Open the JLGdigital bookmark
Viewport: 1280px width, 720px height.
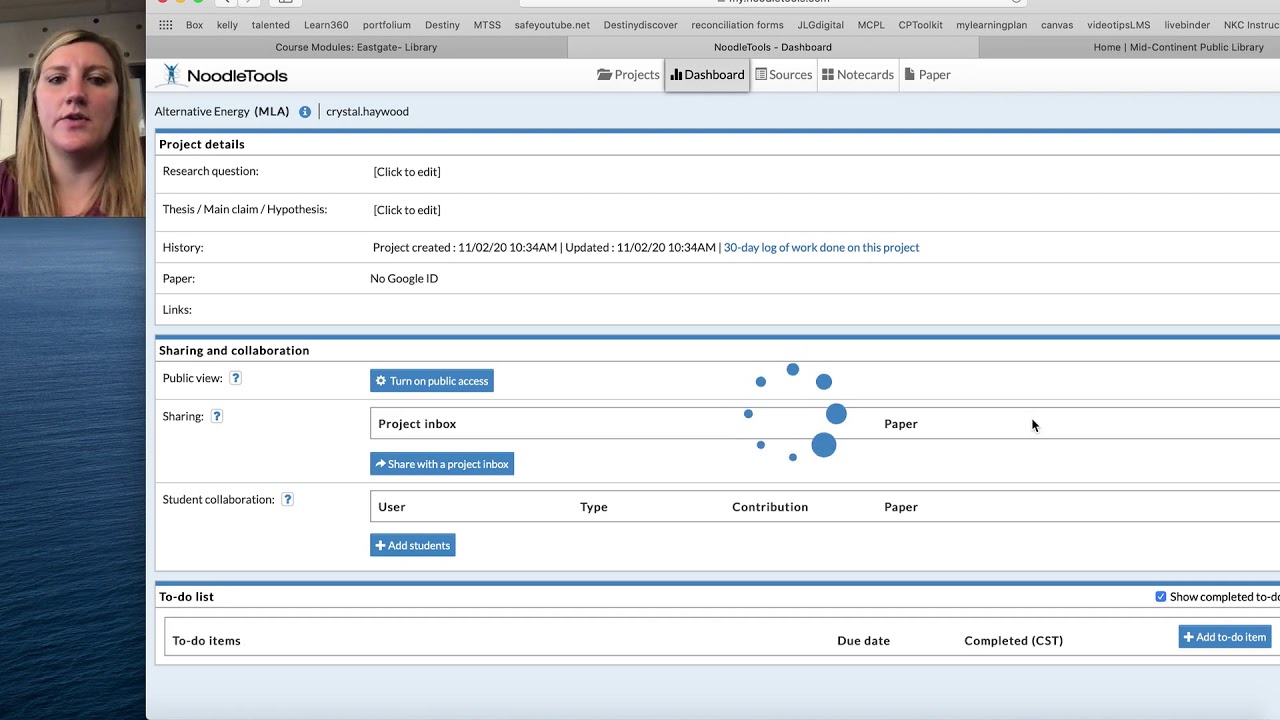coord(821,25)
